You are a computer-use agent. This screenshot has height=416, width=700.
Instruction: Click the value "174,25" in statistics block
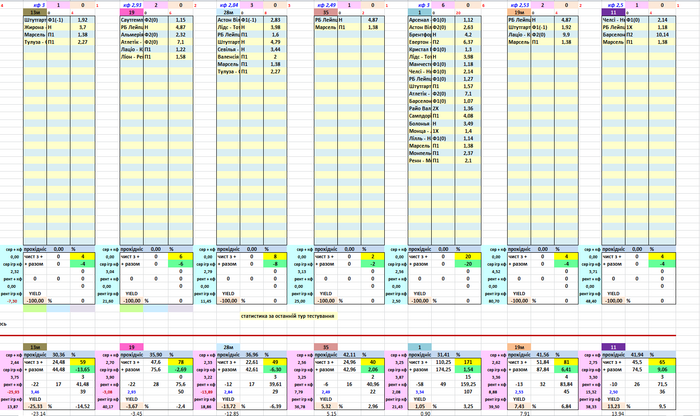click(x=443, y=370)
